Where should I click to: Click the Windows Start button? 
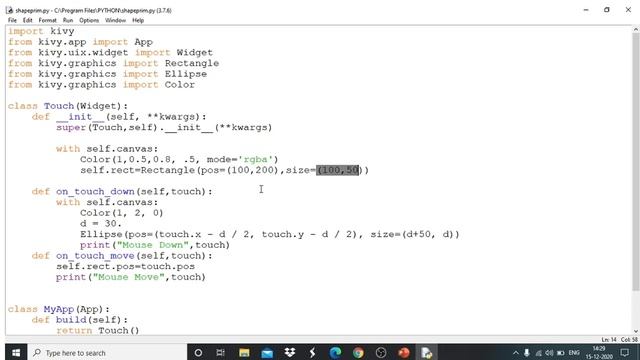[x=16, y=352]
